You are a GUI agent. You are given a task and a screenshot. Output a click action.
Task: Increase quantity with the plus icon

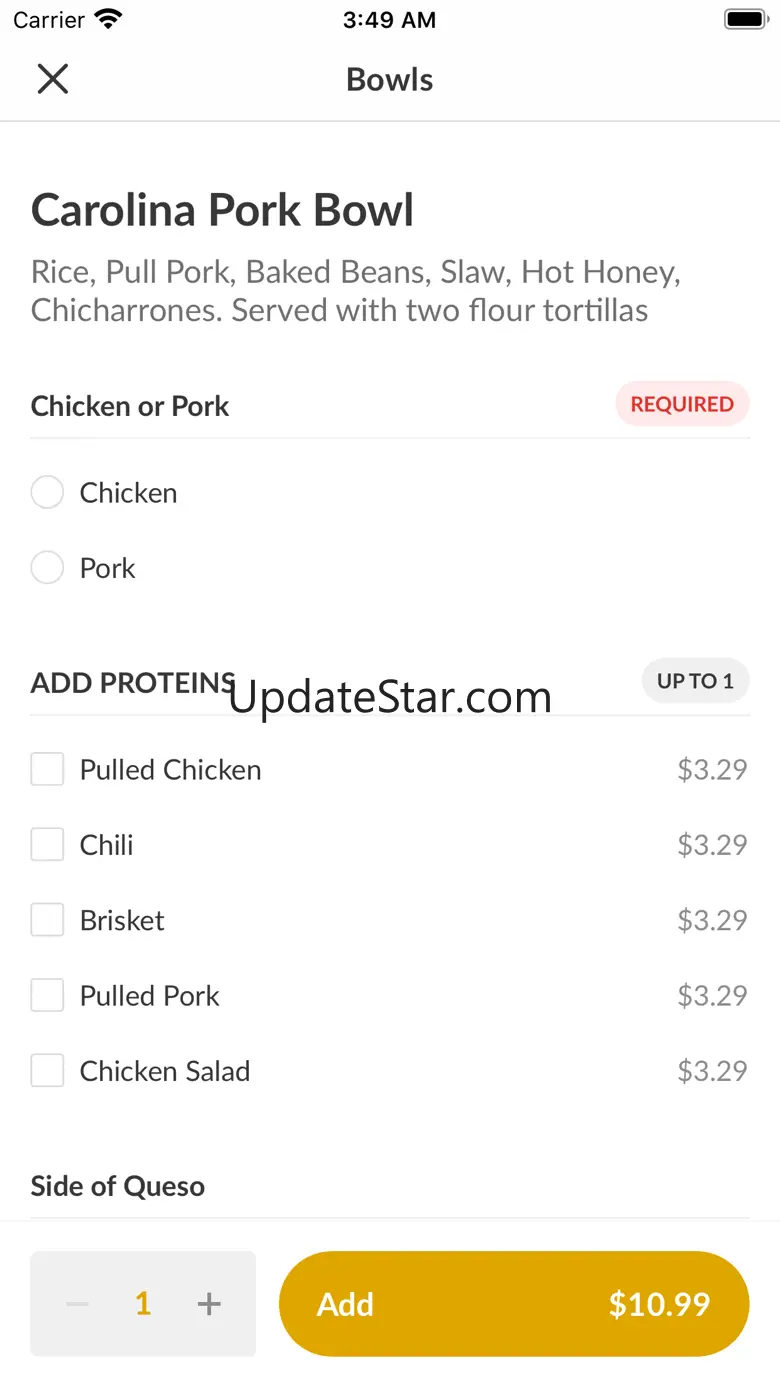(x=209, y=1304)
